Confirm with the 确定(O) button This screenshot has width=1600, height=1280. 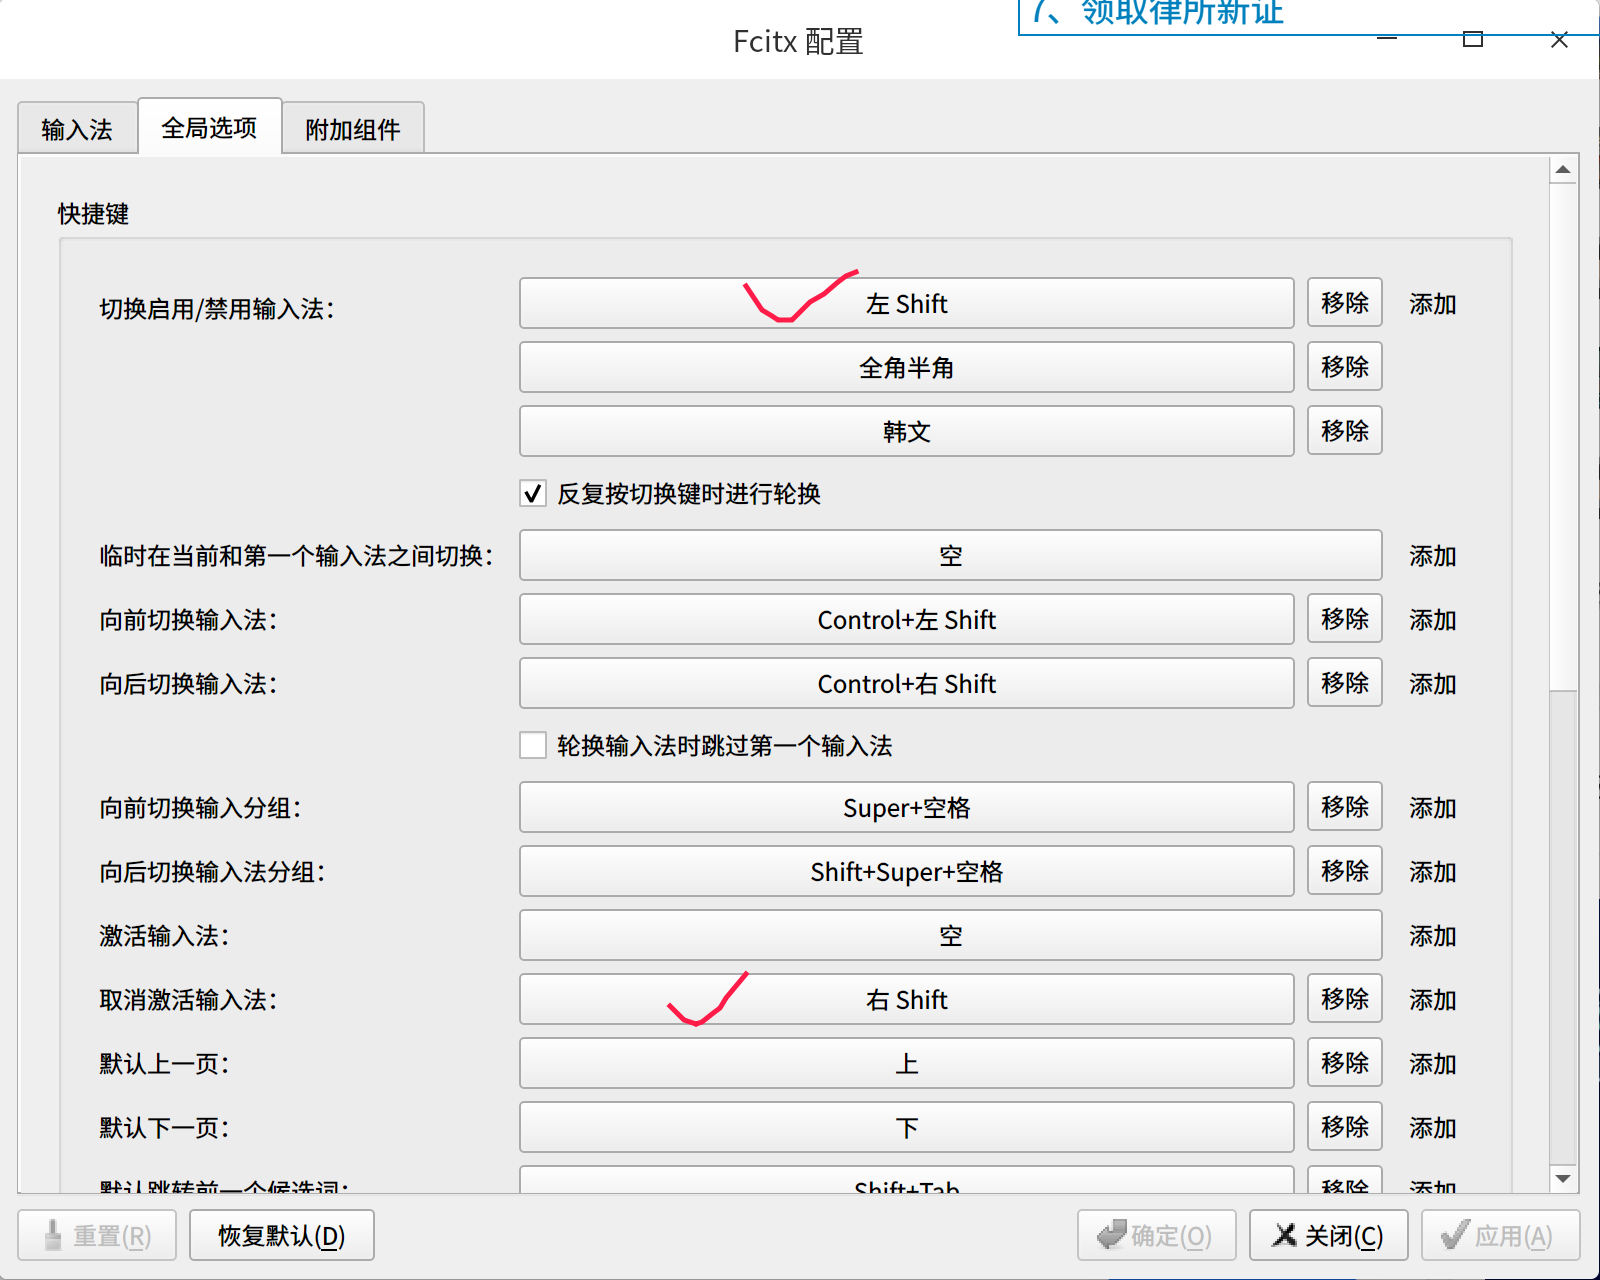[1157, 1235]
